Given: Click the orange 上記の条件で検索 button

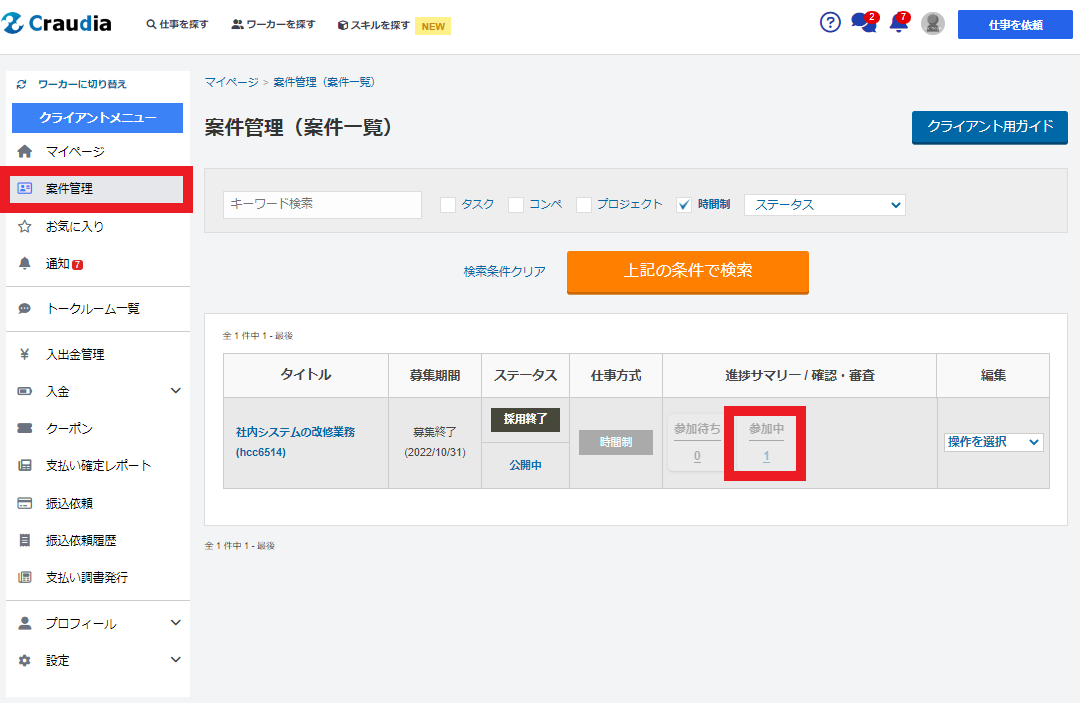Looking at the screenshot, I should [x=687, y=271].
